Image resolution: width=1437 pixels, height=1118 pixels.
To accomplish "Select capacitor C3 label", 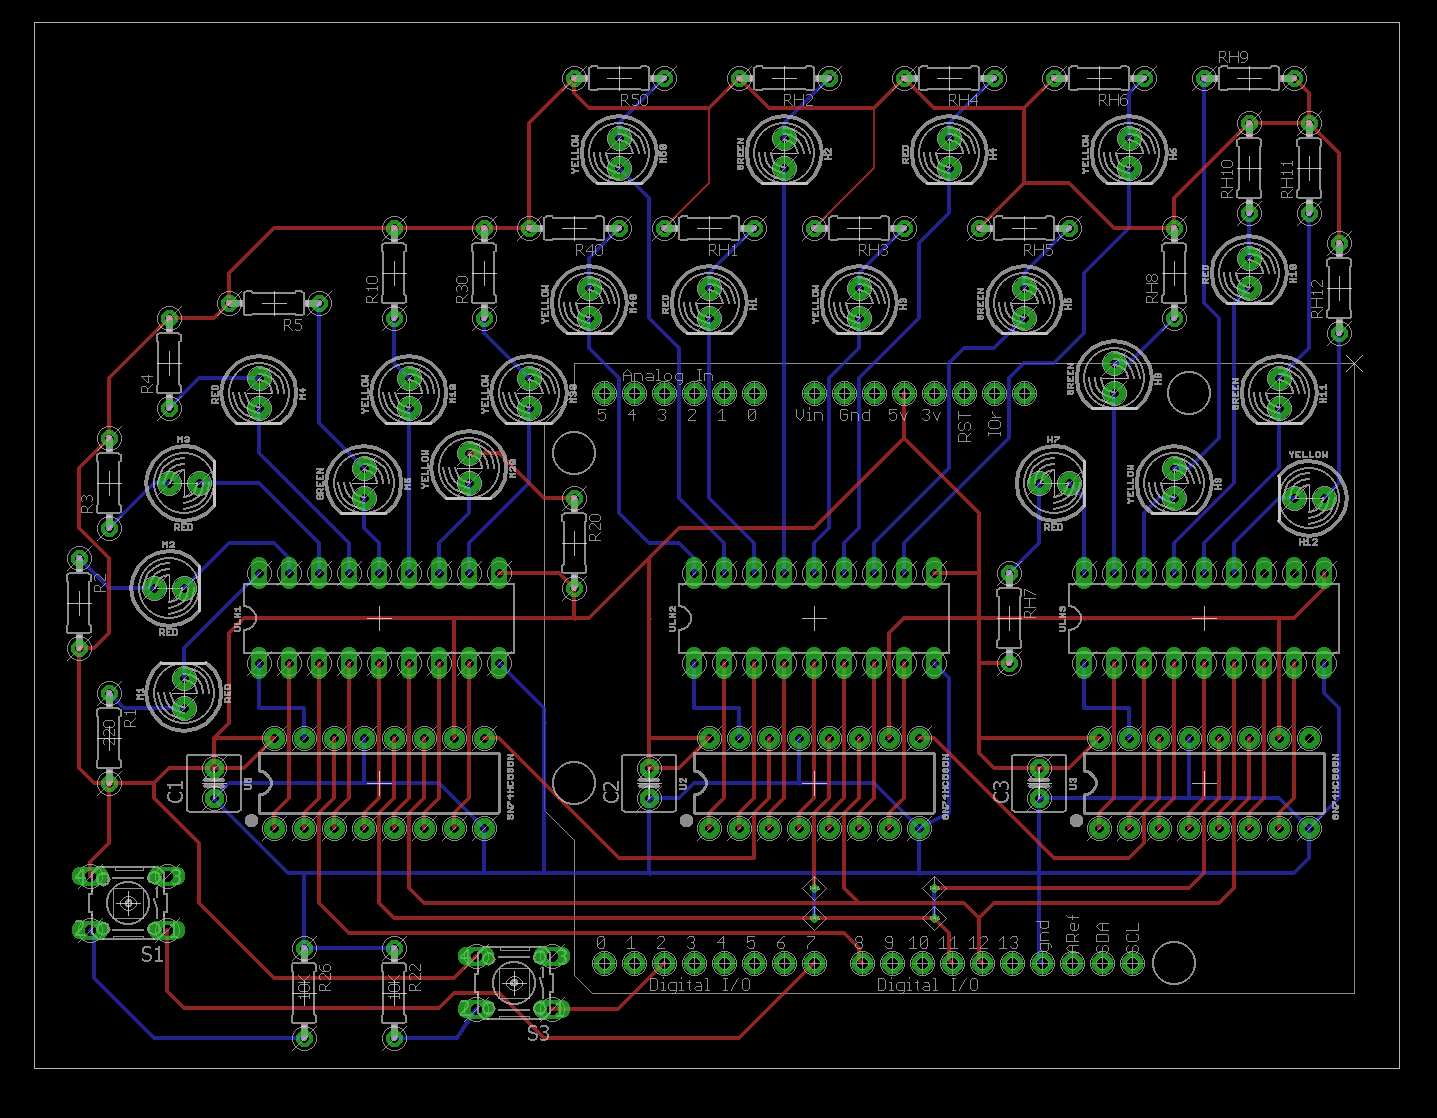I will point(1002,793).
